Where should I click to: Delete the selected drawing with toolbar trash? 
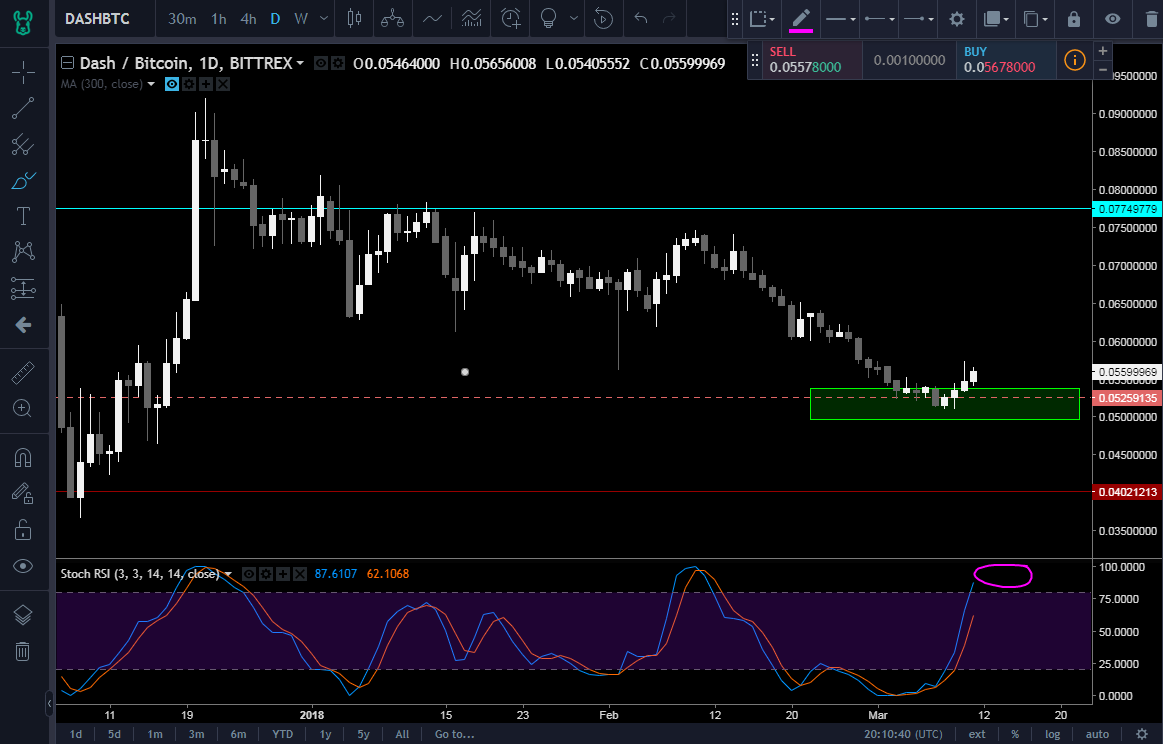(1152, 19)
